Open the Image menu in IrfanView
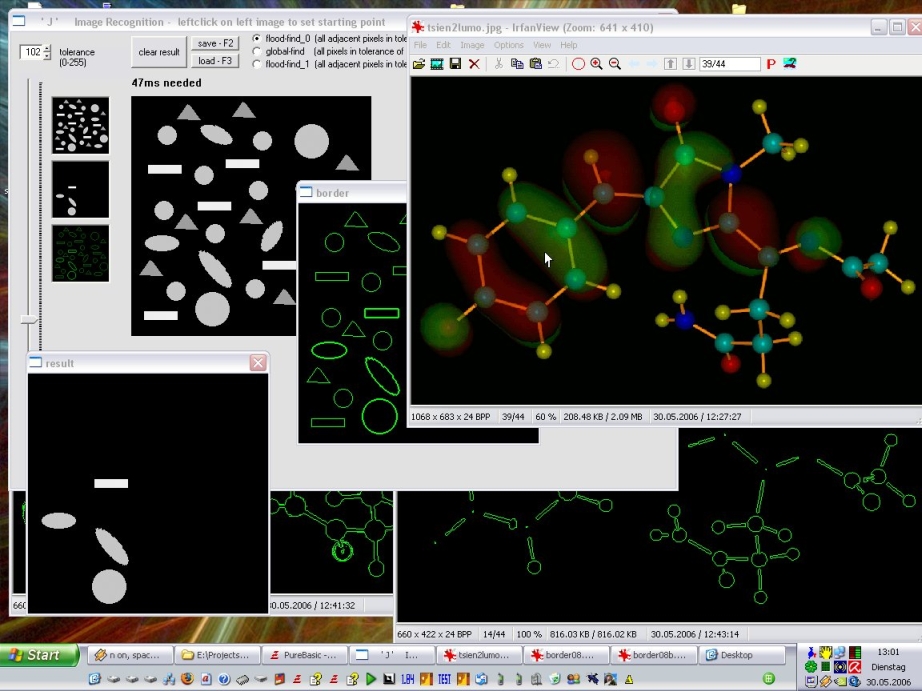 [472, 45]
